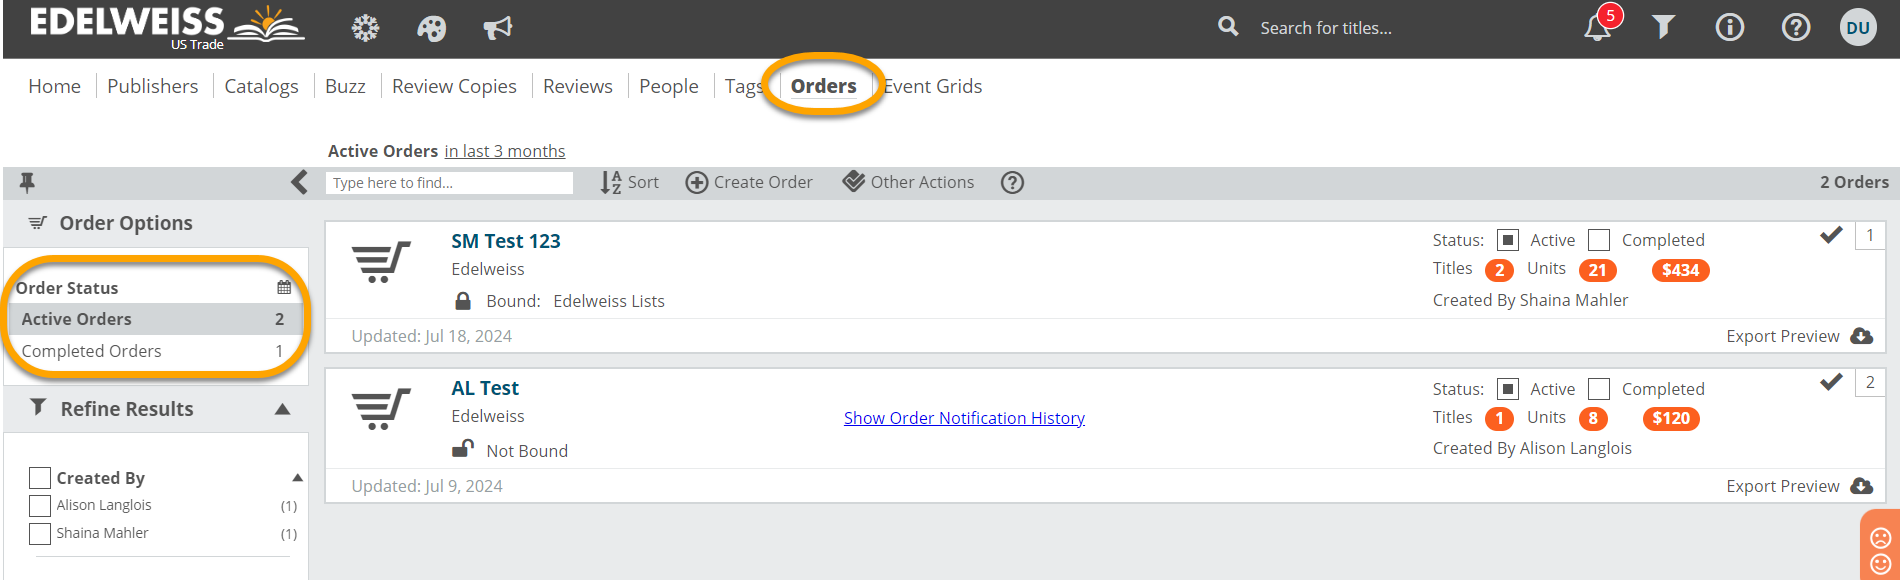Click the 'Type here to find' field
Viewport: 1900px width, 580px height.
point(449,183)
